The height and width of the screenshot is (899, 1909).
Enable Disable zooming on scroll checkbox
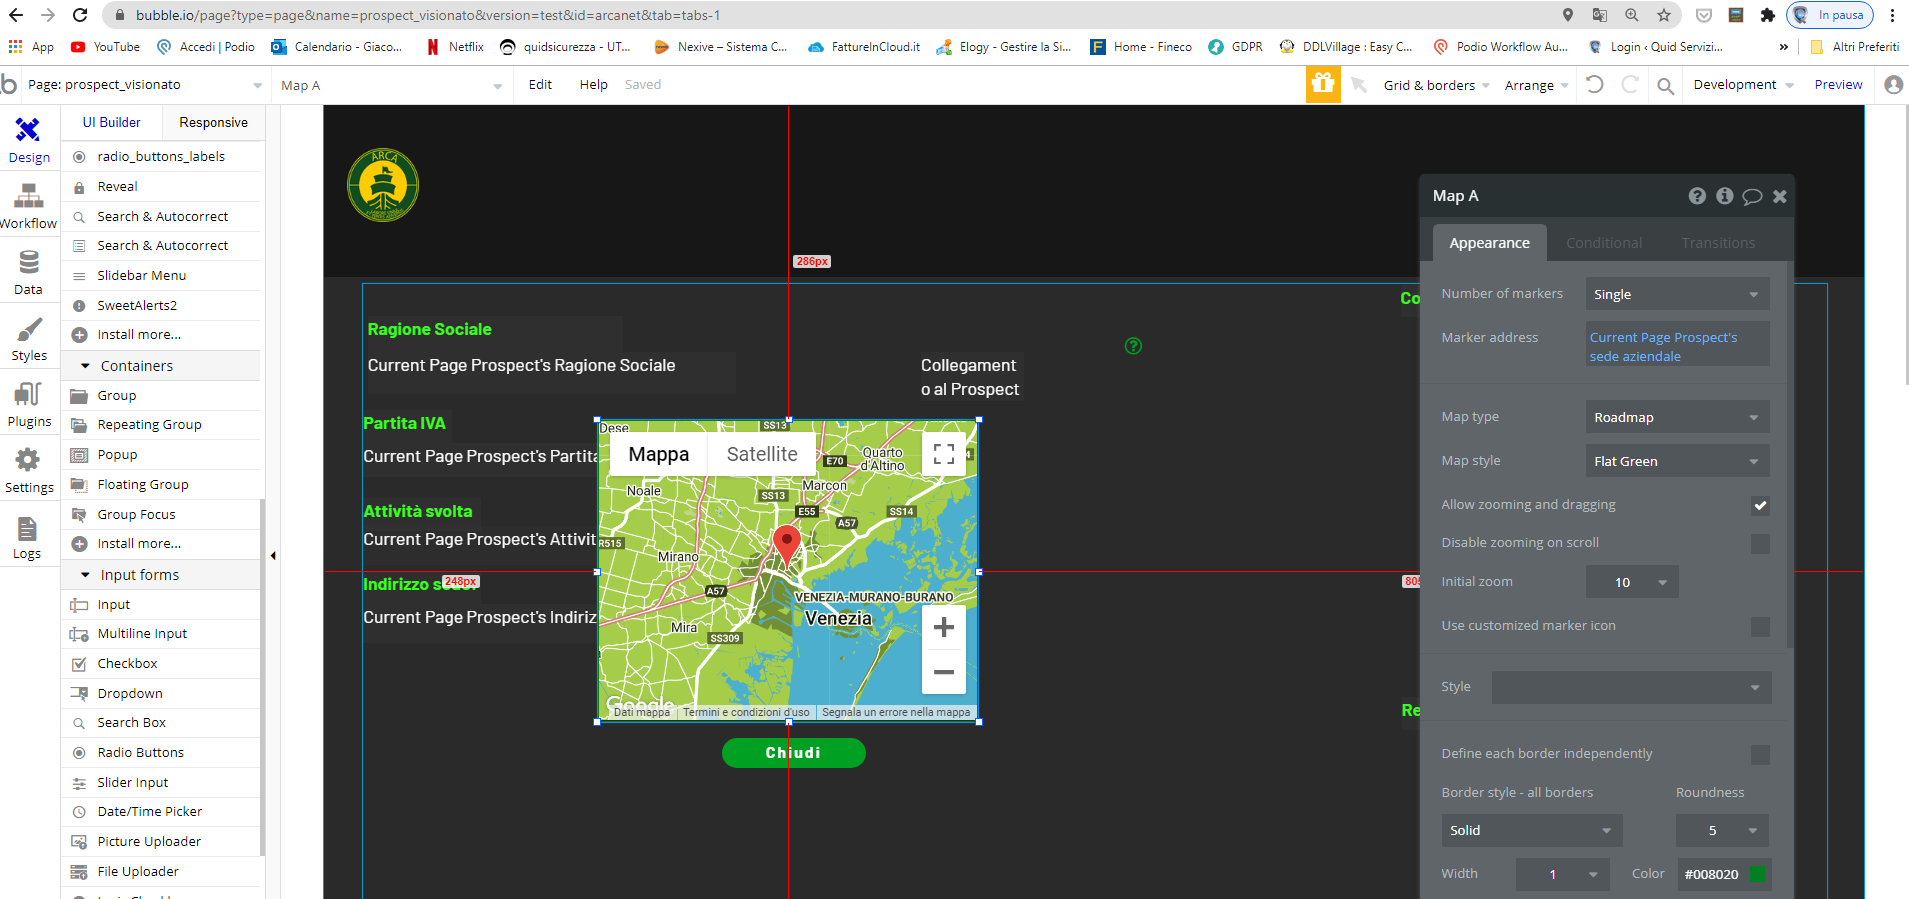tap(1760, 543)
